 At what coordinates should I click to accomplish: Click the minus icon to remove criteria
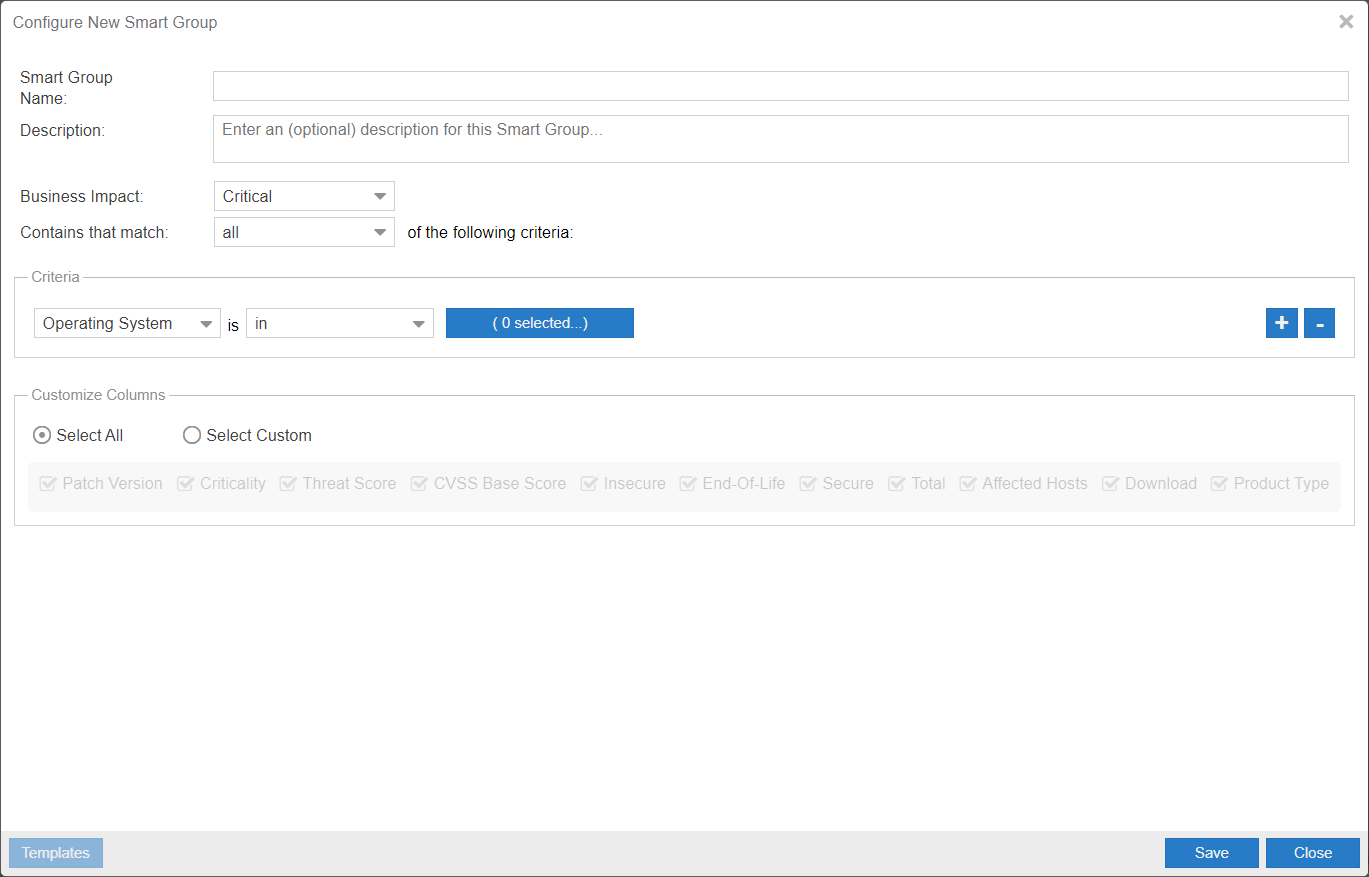coord(1319,323)
